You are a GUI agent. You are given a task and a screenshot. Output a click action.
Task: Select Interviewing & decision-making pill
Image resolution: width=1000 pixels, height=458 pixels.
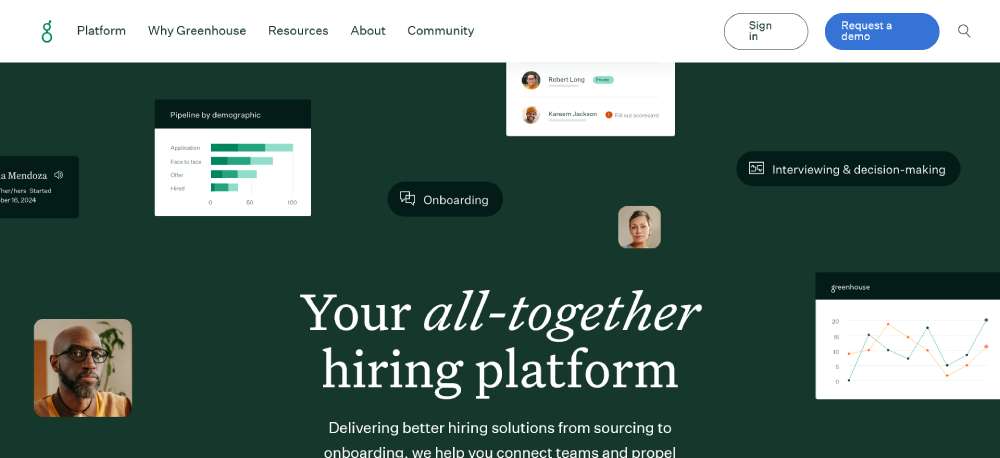pos(848,169)
